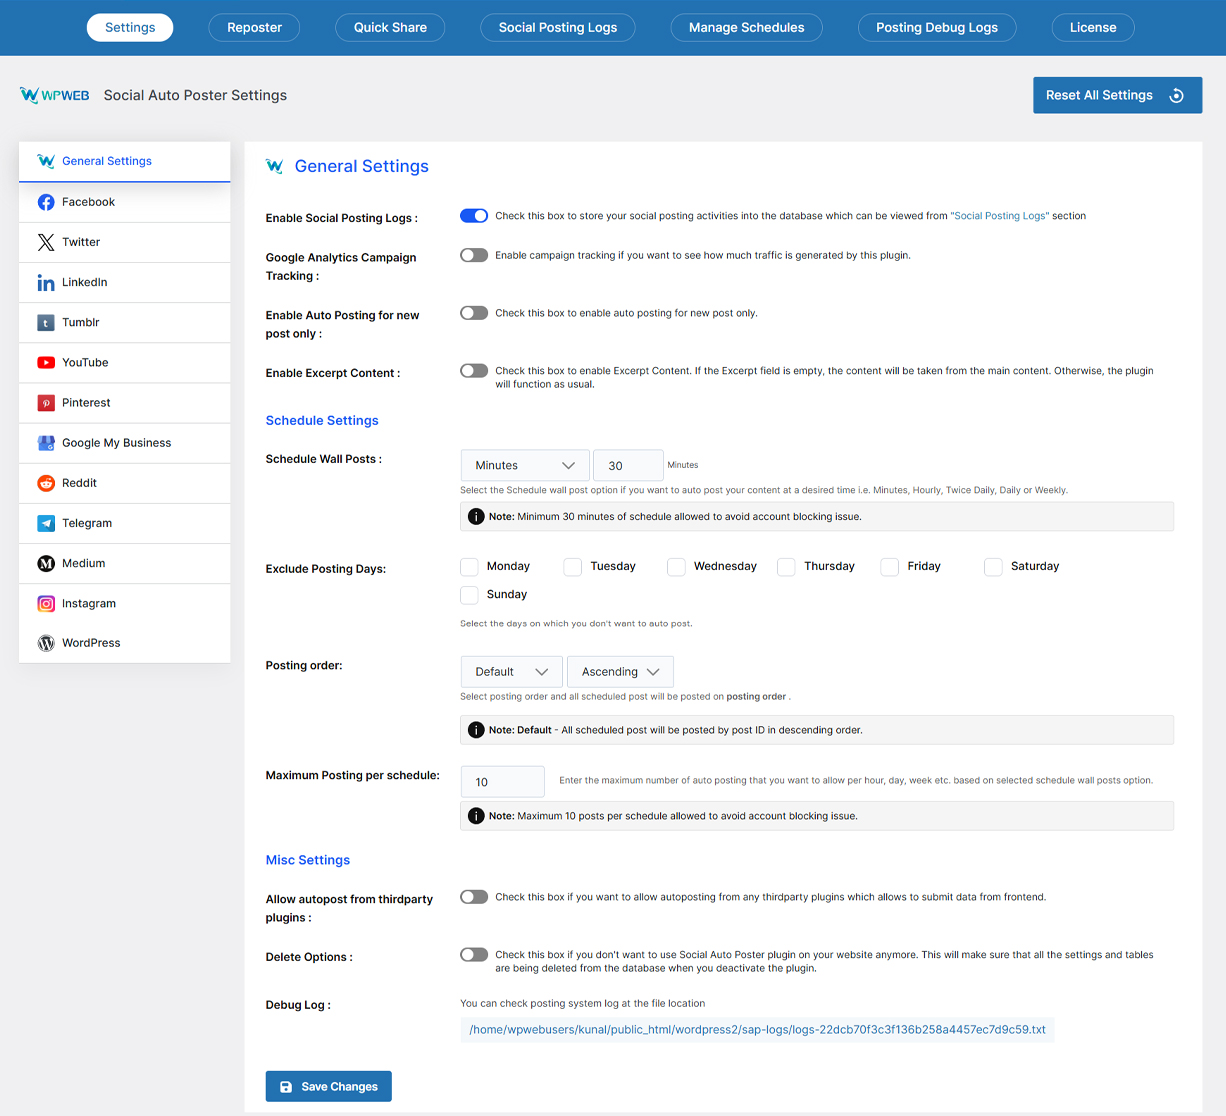Expand the Default posting order dropdown

click(512, 672)
